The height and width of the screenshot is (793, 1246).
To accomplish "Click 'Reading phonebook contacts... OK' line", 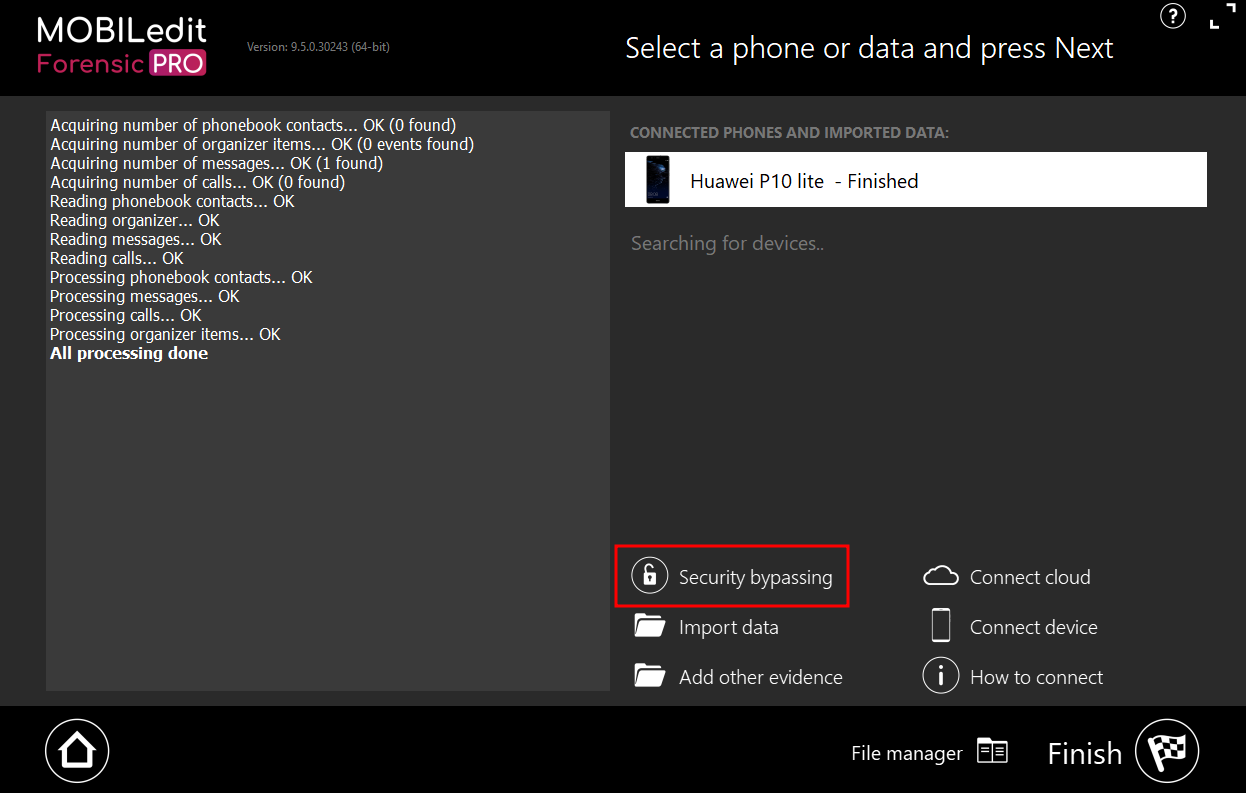I will pyautogui.click(x=172, y=202).
